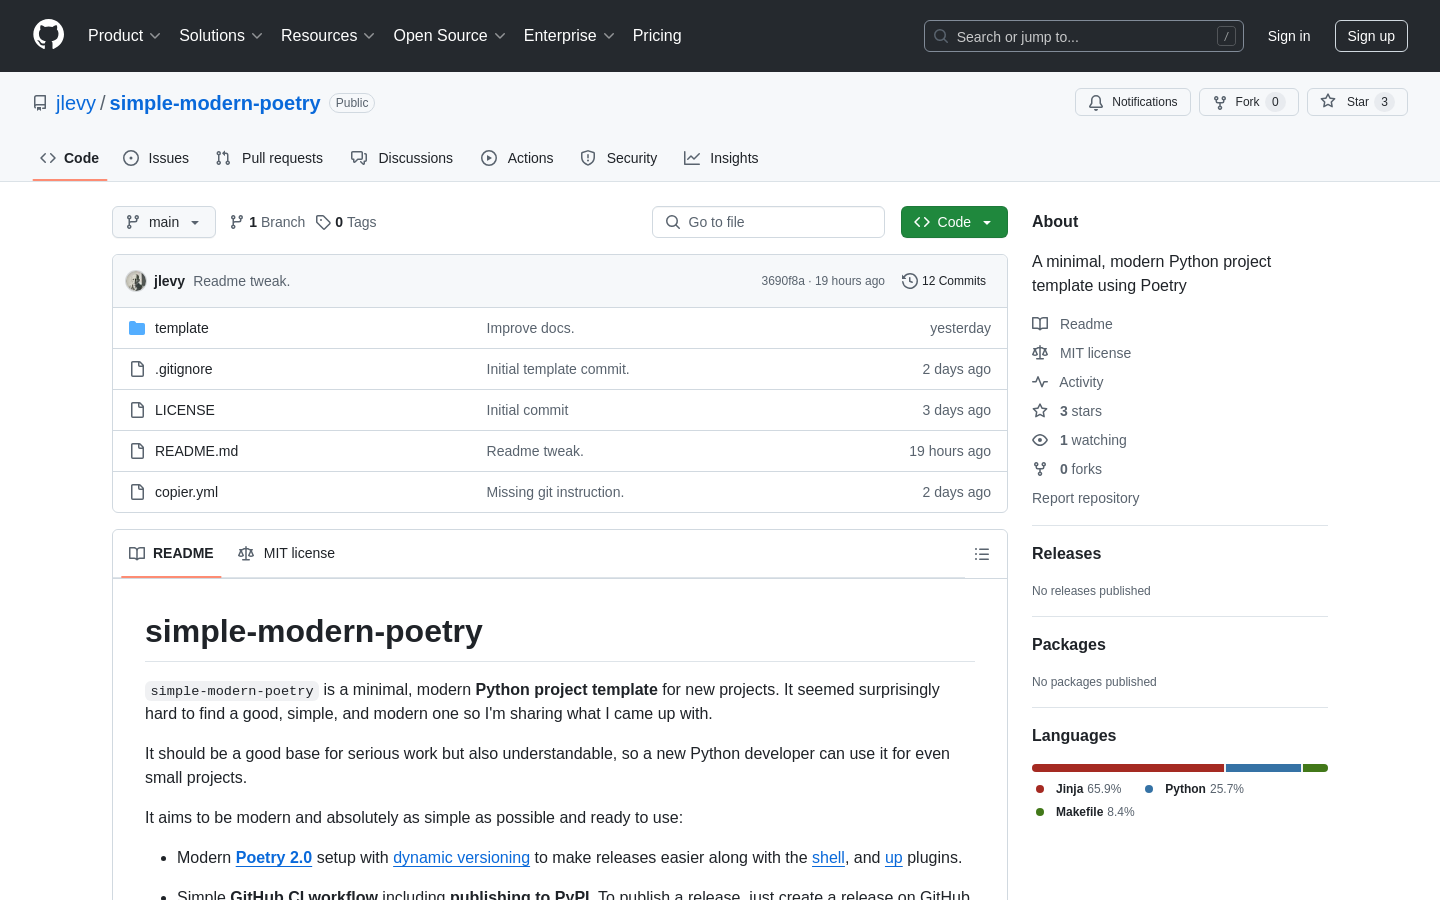Click the copier.yml file icon
1440x900 pixels.
pos(137,492)
